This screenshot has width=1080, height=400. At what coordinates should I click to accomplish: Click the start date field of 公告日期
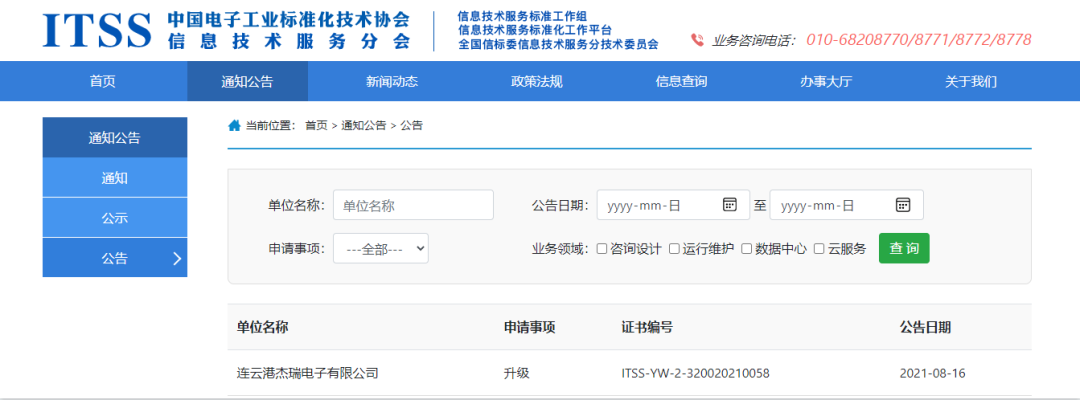point(655,205)
